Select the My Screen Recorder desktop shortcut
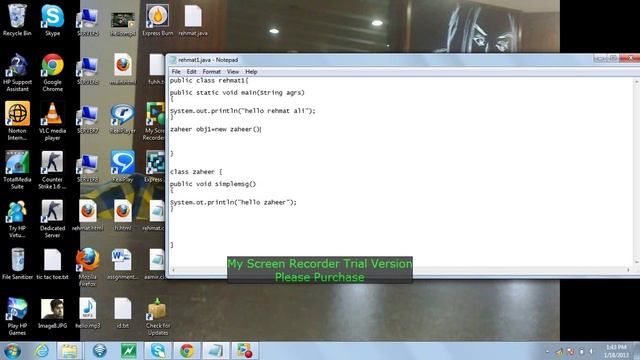 pos(155,121)
